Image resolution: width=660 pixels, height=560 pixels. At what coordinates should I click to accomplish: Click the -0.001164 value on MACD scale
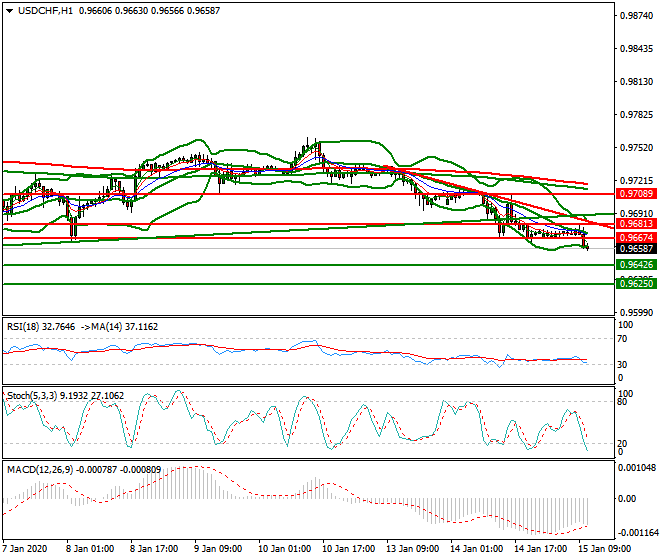coord(637,534)
